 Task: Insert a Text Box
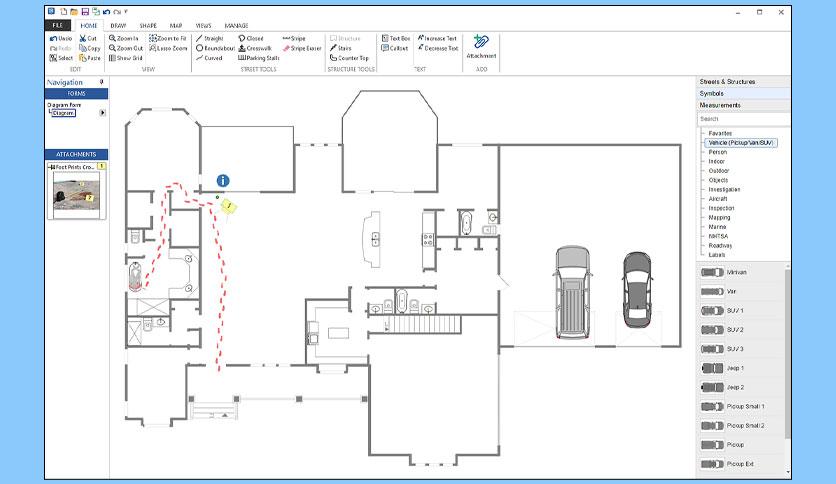click(x=396, y=38)
